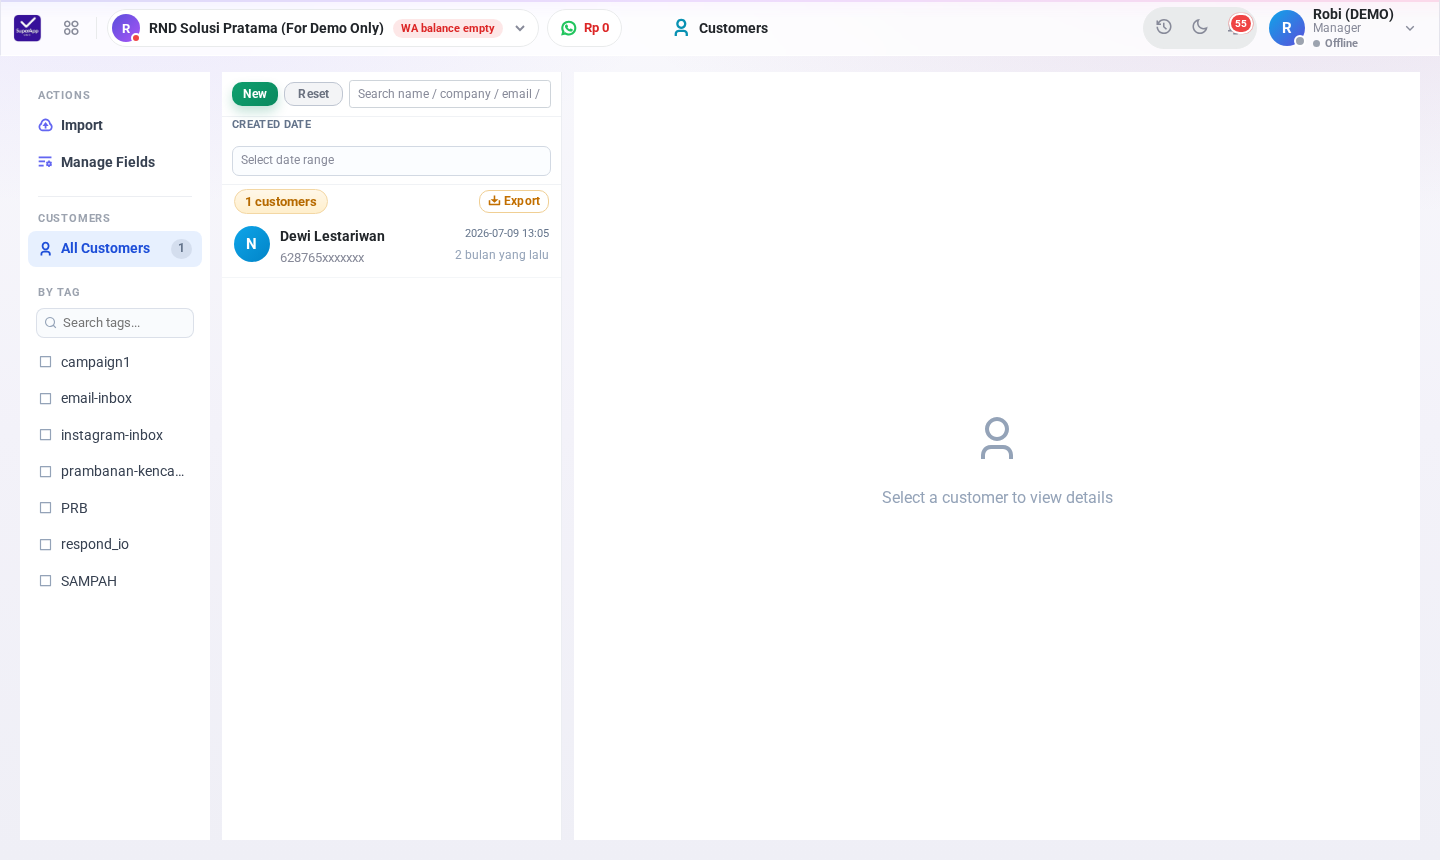
Task: Click the SuperApp logo icon
Action: tap(28, 28)
